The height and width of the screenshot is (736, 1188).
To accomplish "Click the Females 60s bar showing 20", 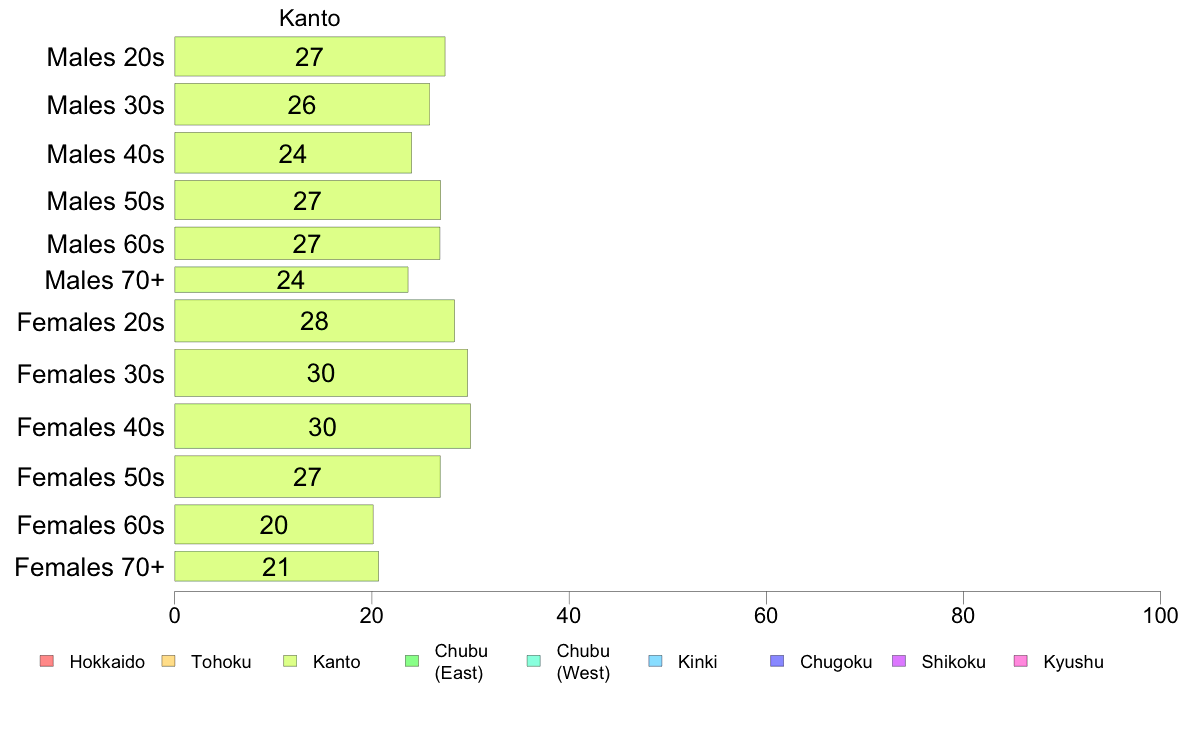I will pyautogui.click(x=274, y=524).
